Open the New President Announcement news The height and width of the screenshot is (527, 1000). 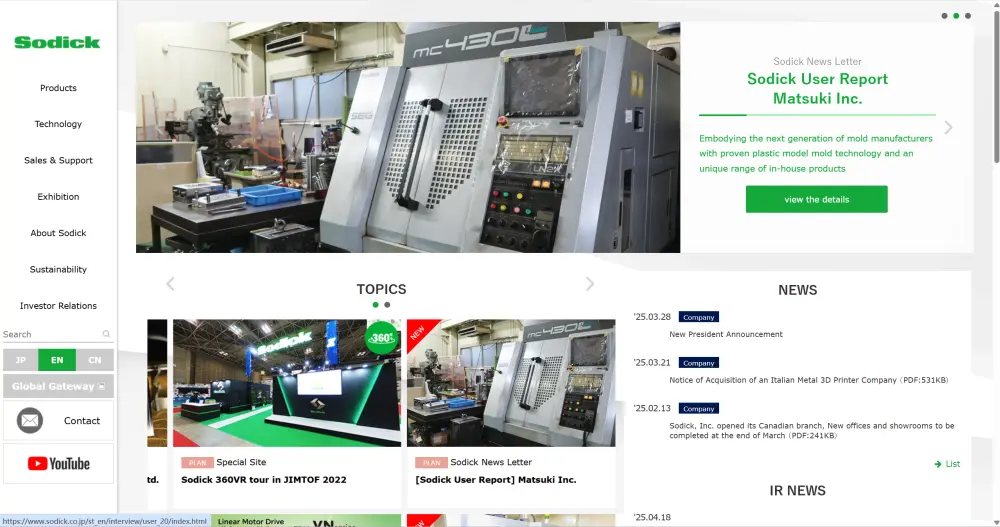725,334
